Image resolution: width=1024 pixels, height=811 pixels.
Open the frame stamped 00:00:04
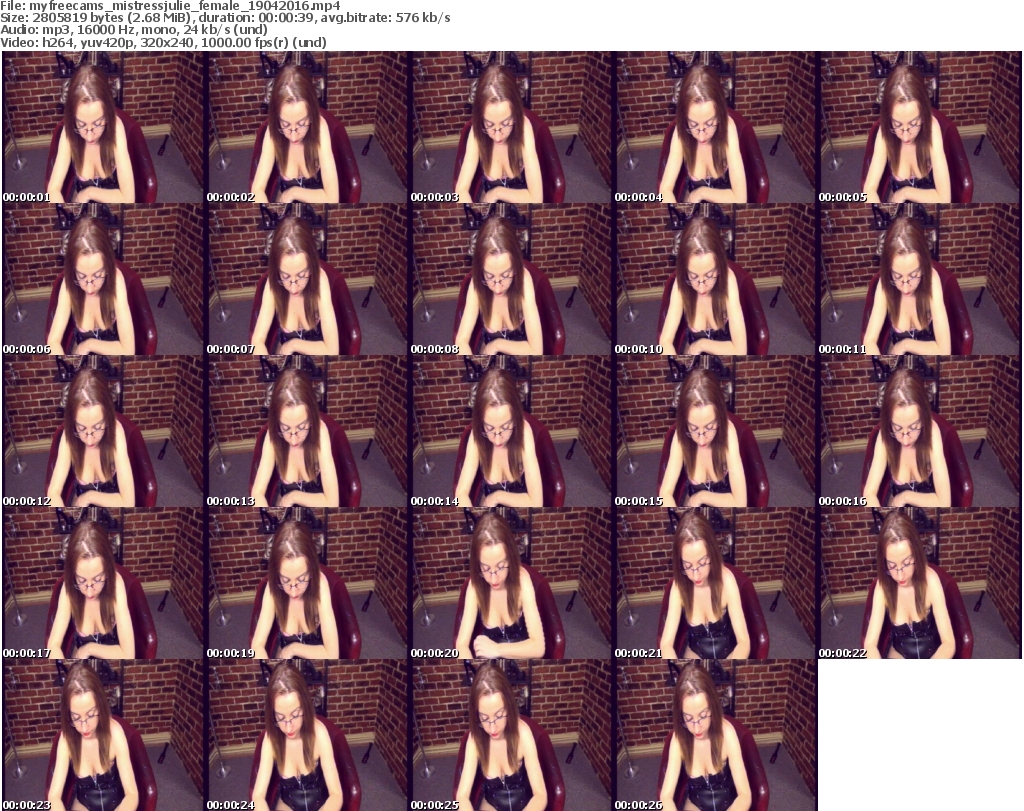coord(715,127)
